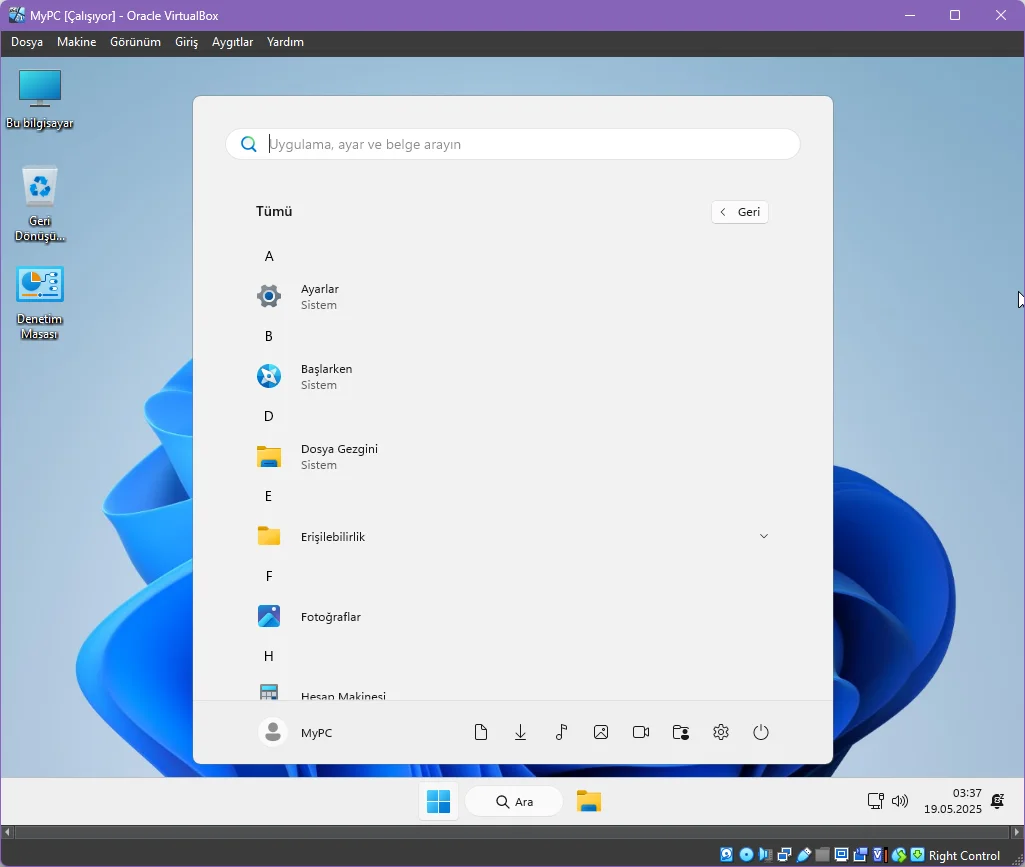Click the power button in Start menu

pyautogui.click(x=761, y=732)
